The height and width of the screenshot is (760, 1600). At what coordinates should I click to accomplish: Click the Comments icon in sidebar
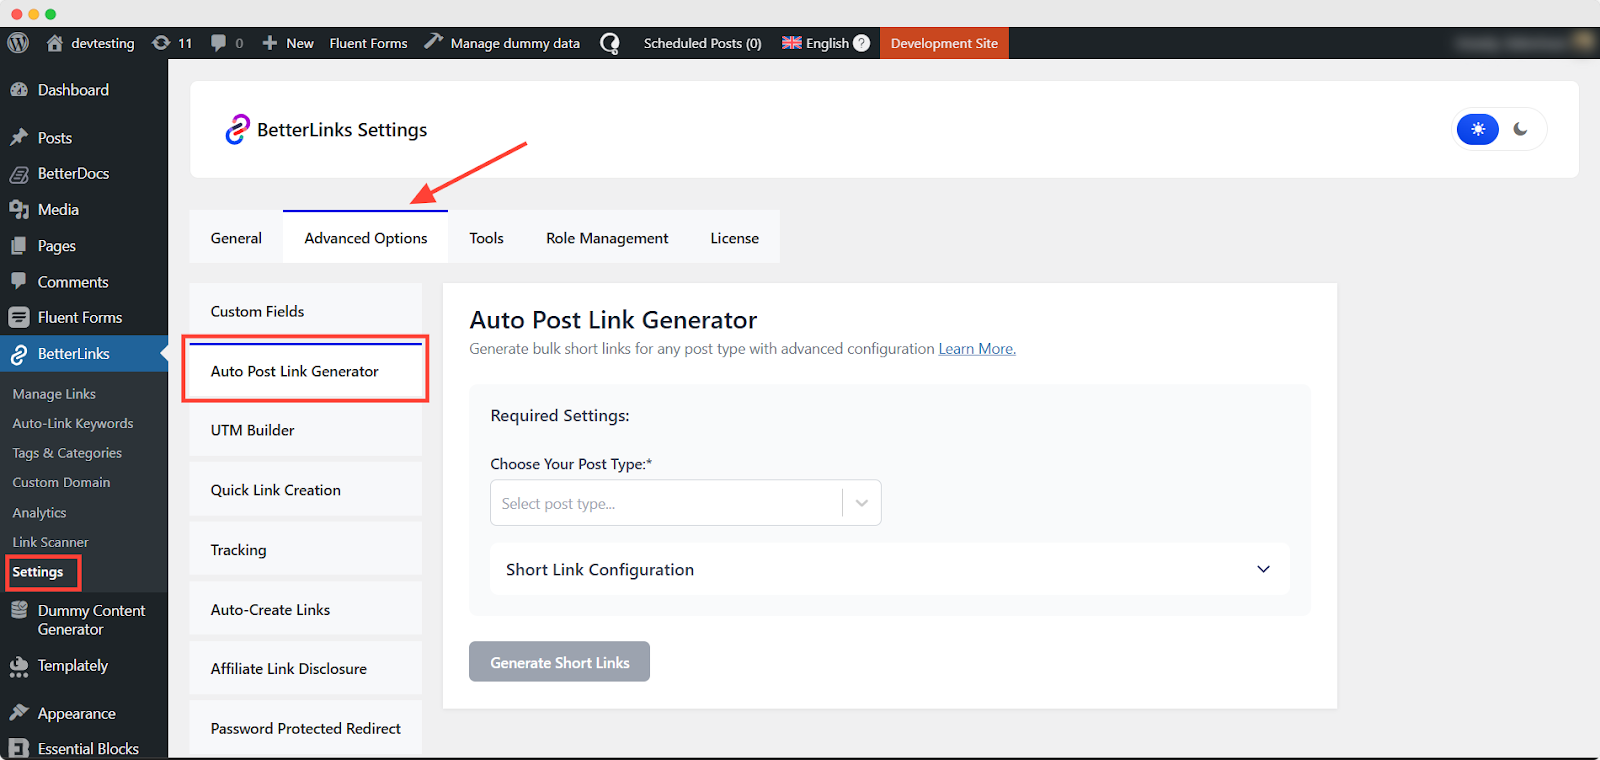(19, 281)
